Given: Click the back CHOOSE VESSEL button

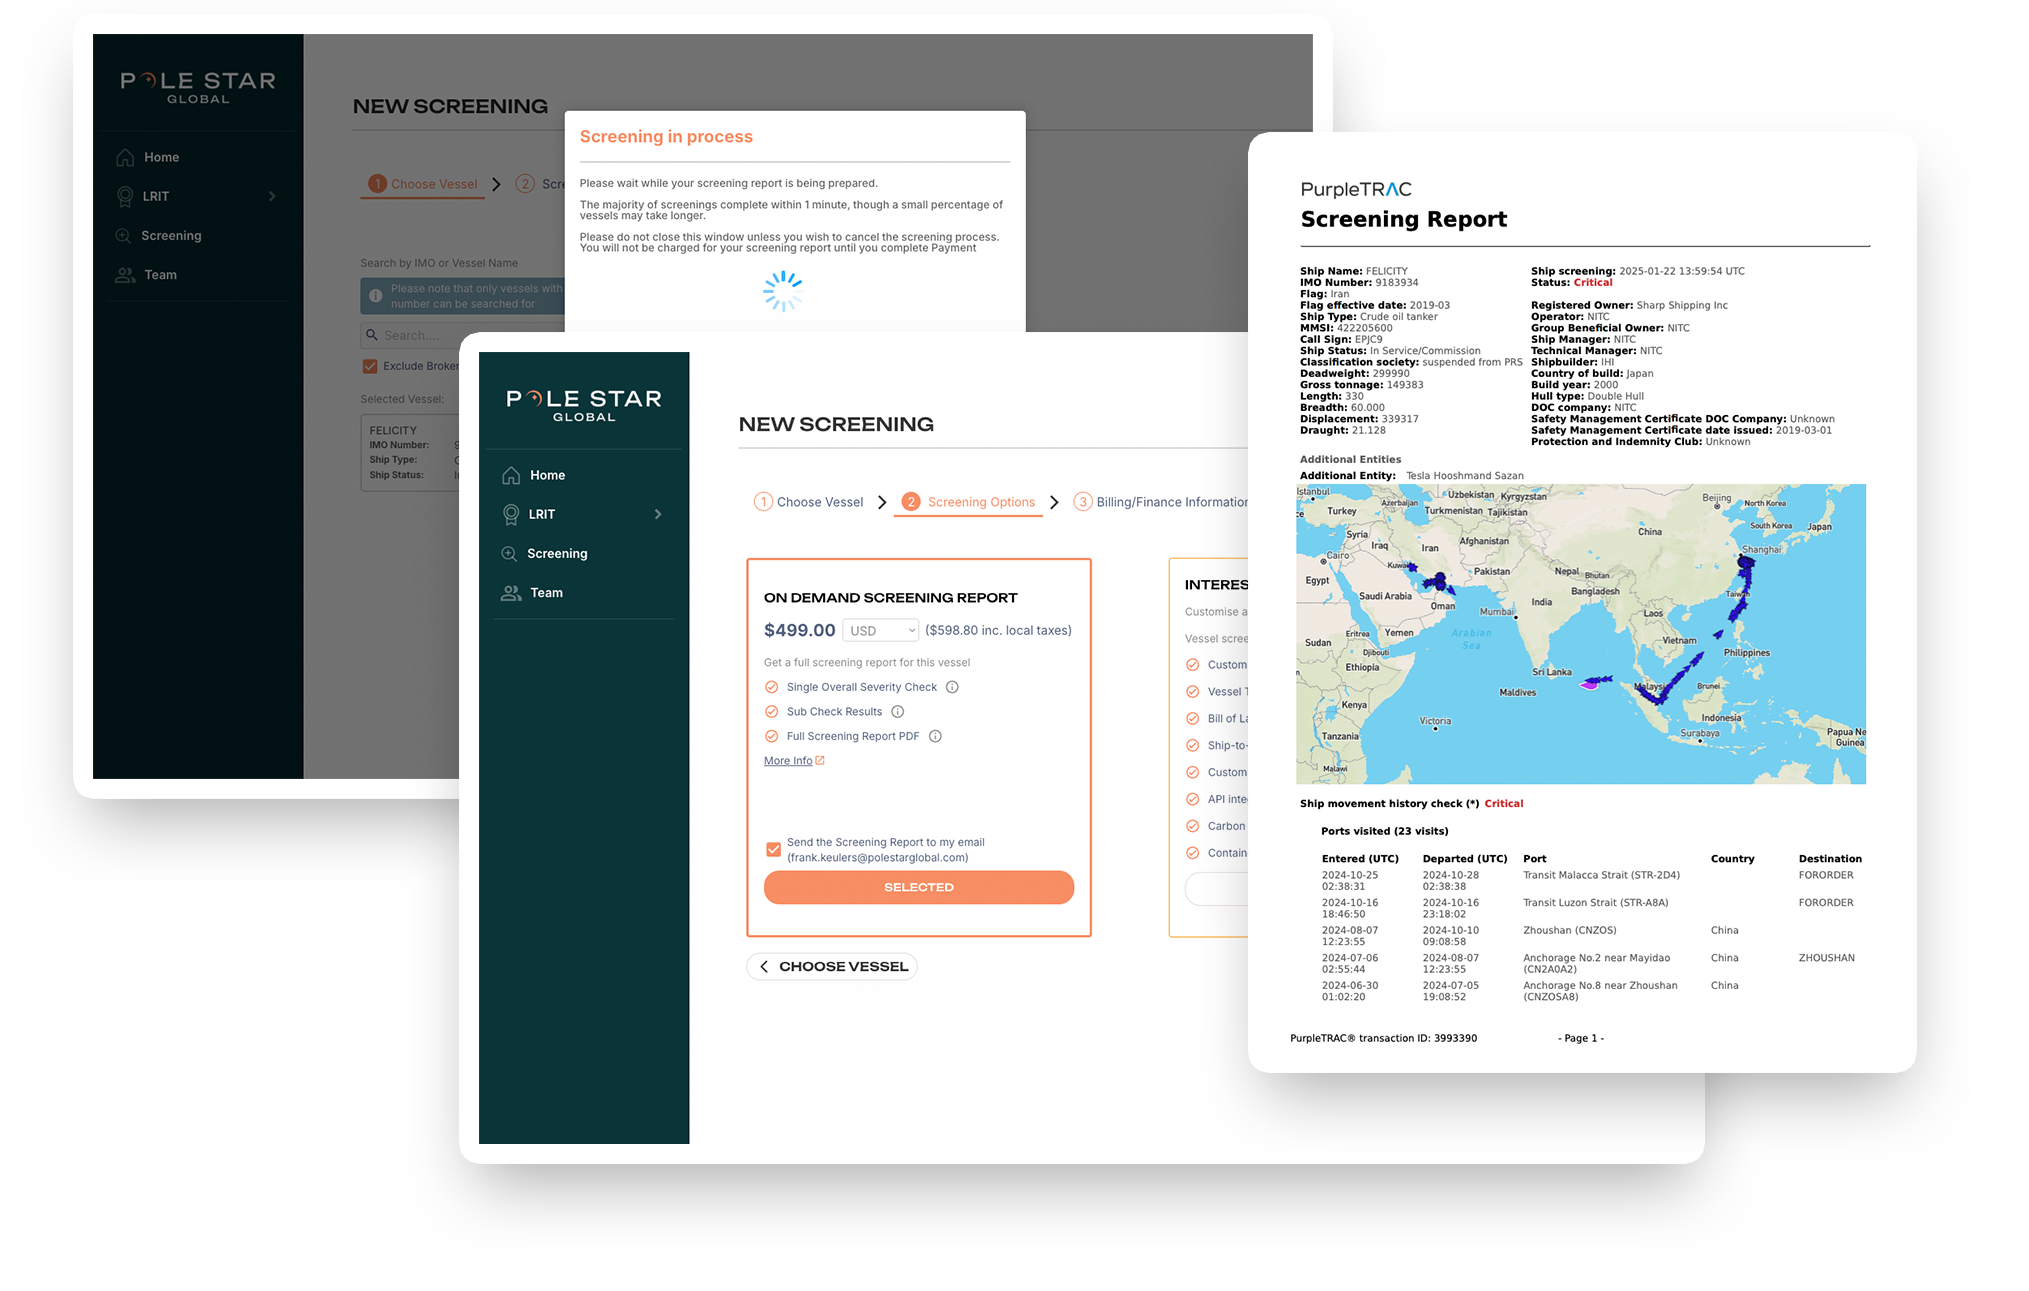Looking at the screenshot, I should [x=832, y=966].
